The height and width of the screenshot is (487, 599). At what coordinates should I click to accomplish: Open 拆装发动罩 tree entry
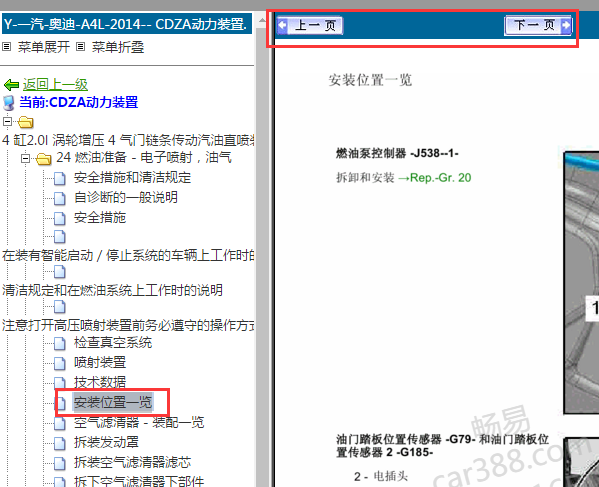tap(106, 442)
